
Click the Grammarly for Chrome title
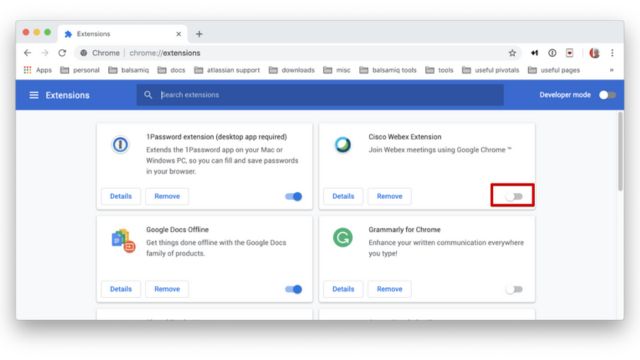[404, 229]
